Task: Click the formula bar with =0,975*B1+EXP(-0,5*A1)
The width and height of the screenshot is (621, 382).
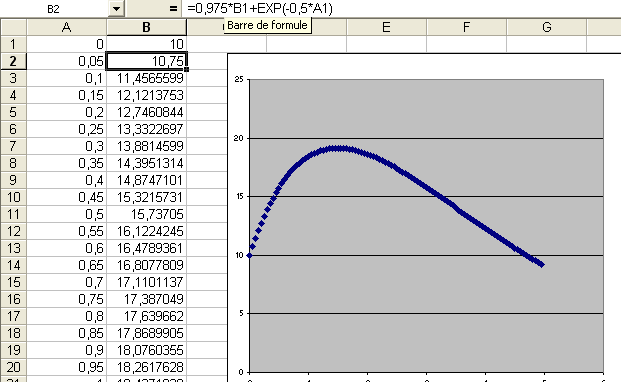Action: [x=401, y=8]
